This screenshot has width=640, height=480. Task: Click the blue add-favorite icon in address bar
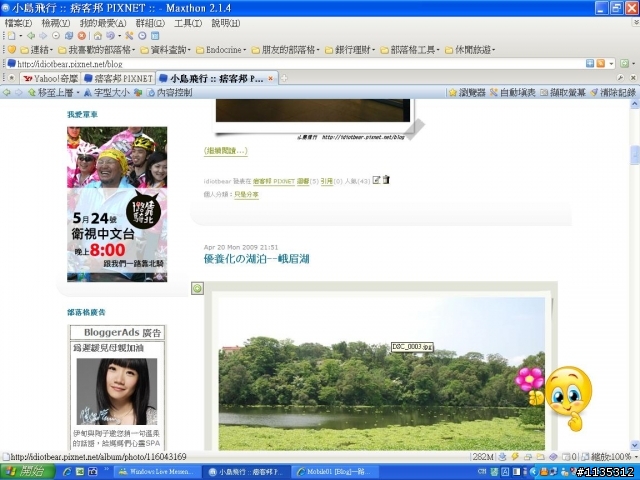tap(590, 63)
